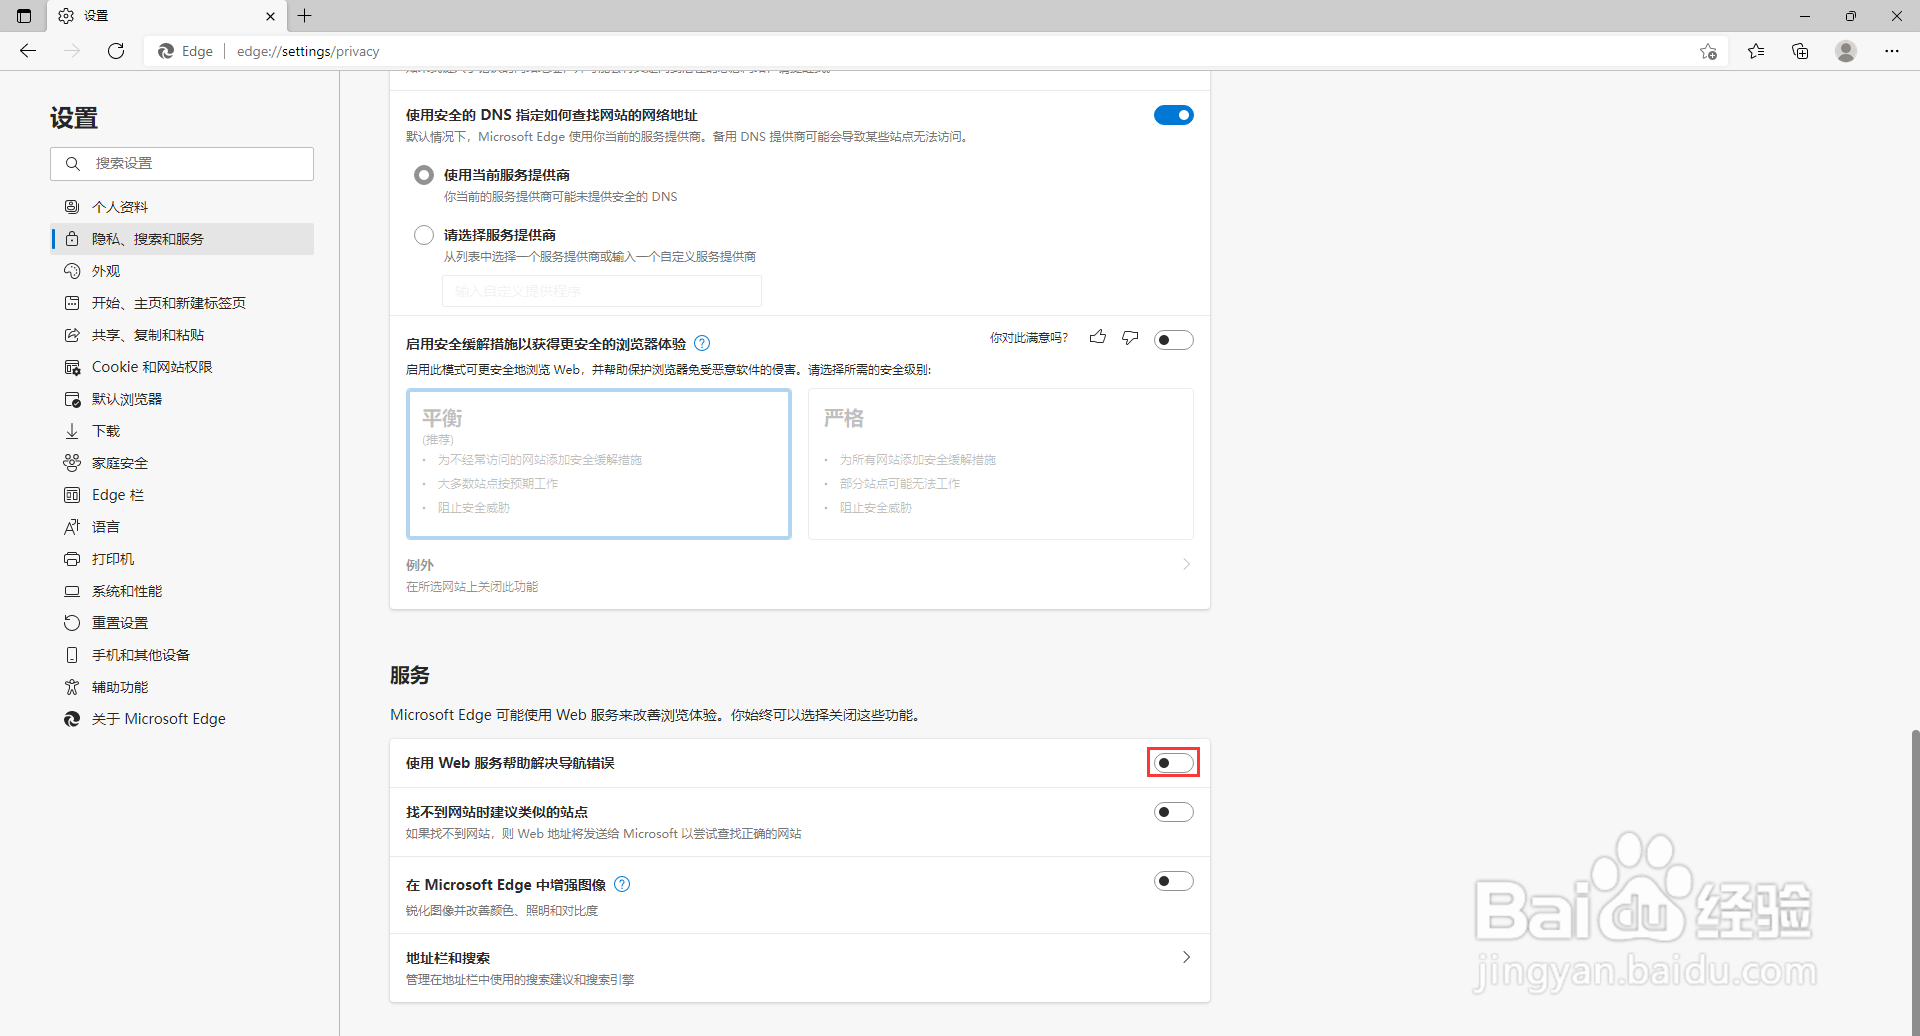1920x1036 pixels.
Task: Open the tab actions menu icon
Action: coord(24,16)
